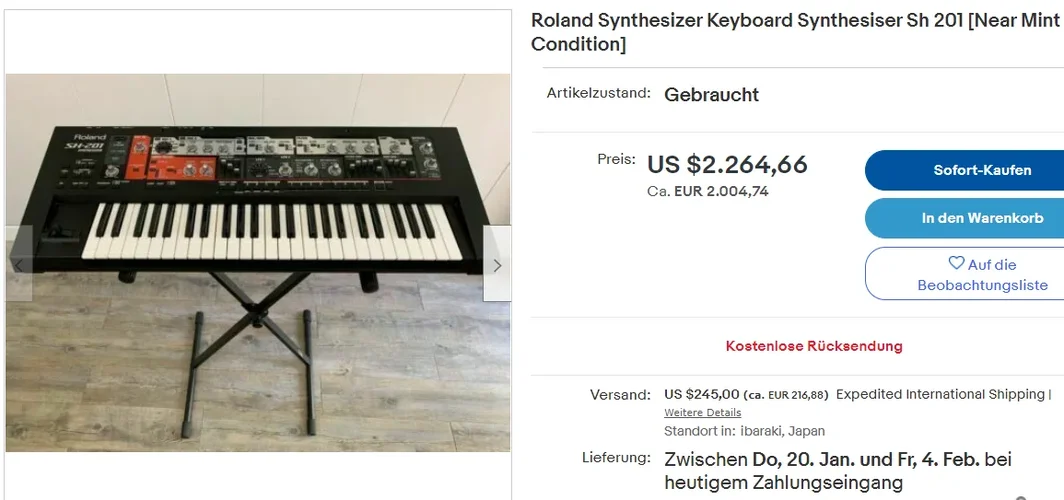This screenshot has height=500, width=1064.
Task: Click the Expedited International Shipping text
Action: (941, 394)
